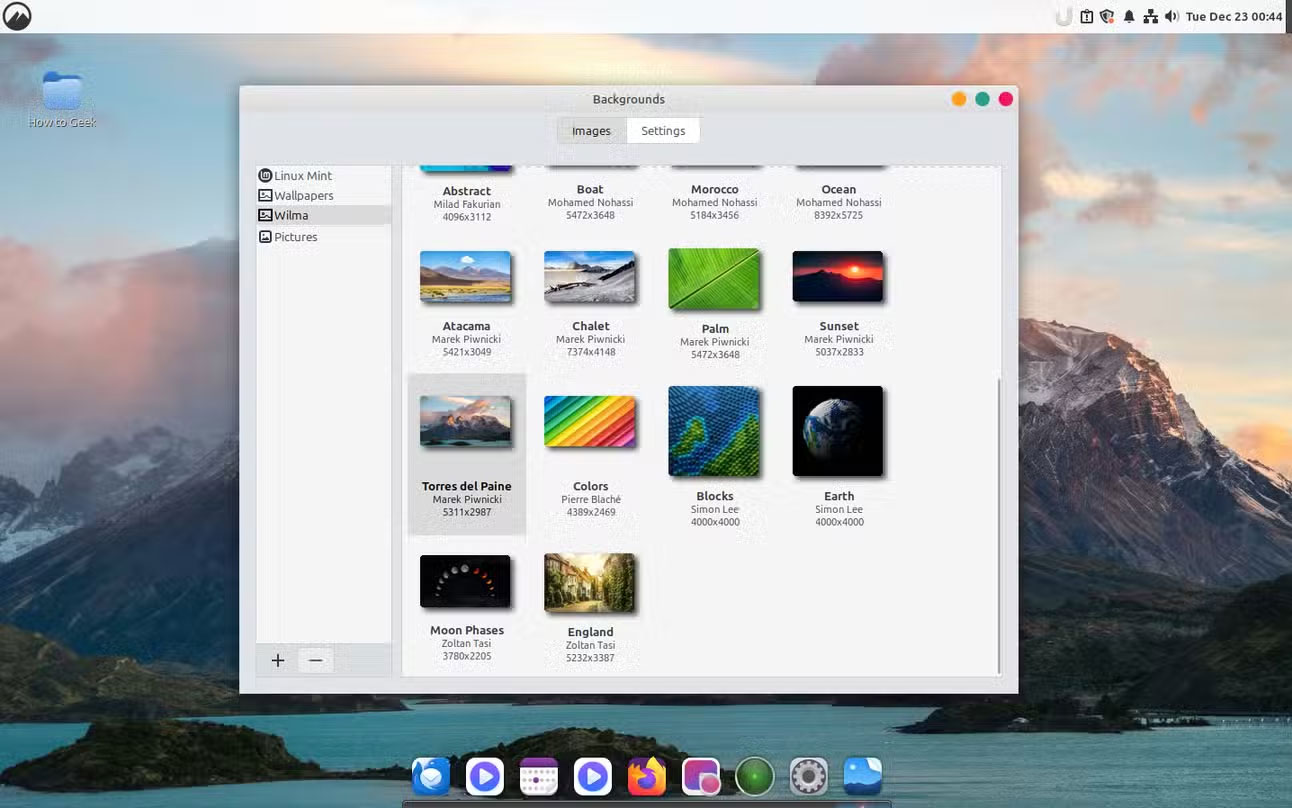Open system settings from the dock

808,775
